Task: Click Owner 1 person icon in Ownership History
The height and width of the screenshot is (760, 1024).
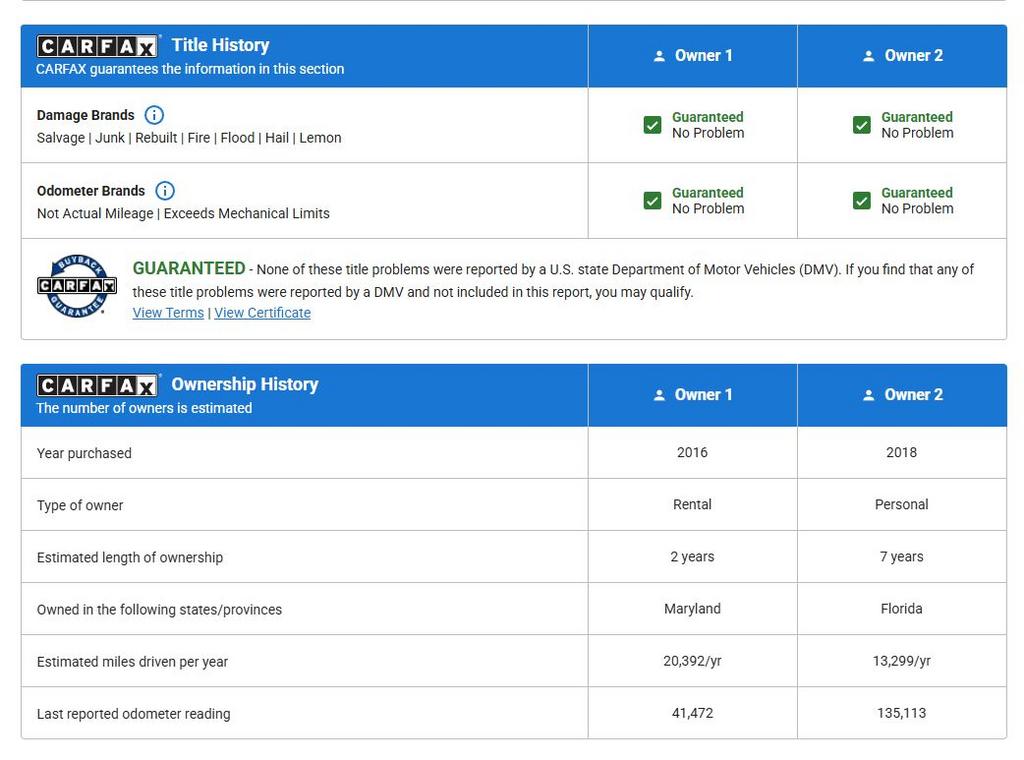Action: tap(659, 395)
